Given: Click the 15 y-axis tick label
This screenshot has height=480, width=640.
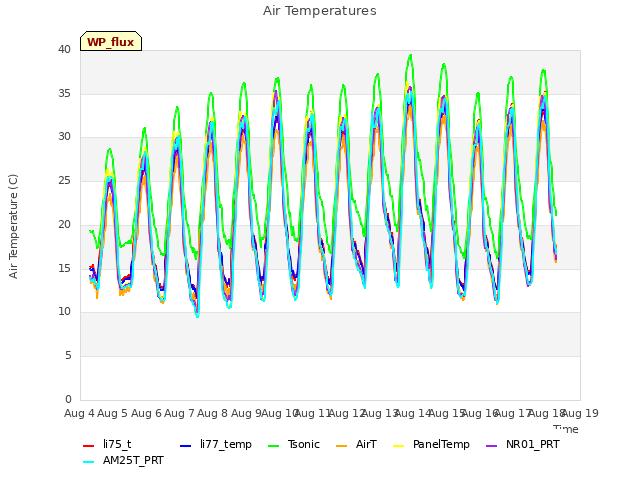Looking at the screenshot, I should pos(64,268).
